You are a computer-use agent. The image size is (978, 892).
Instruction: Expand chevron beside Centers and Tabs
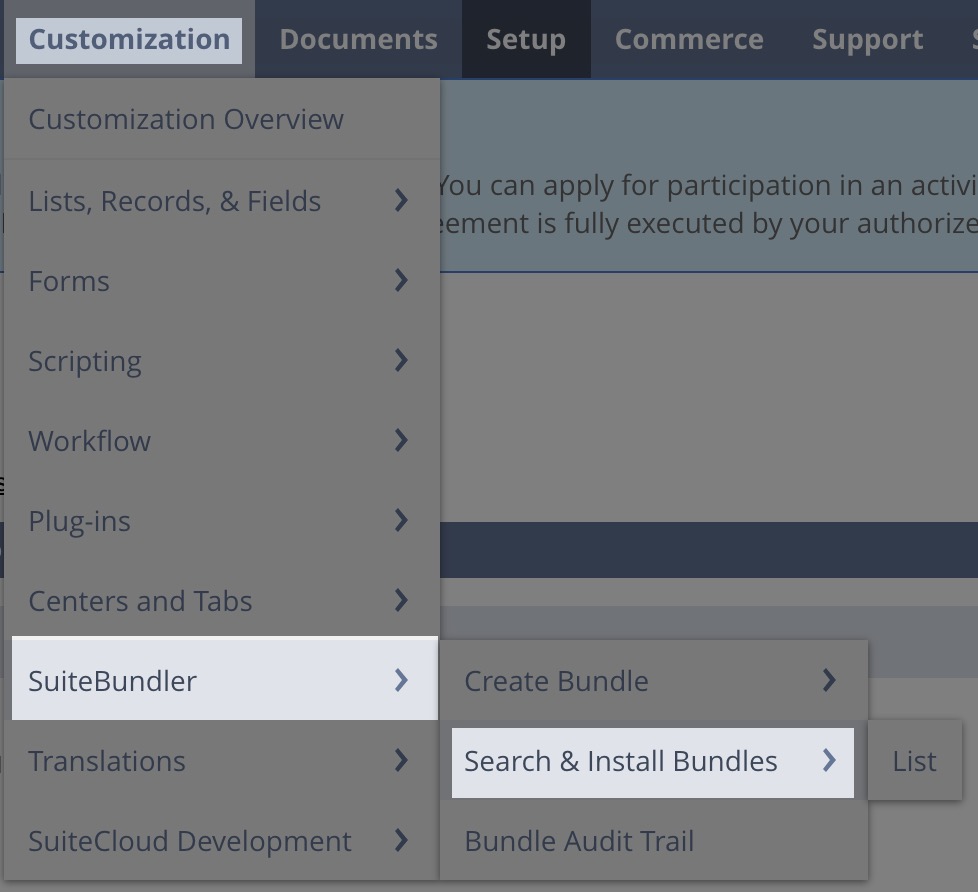point(401,600)
